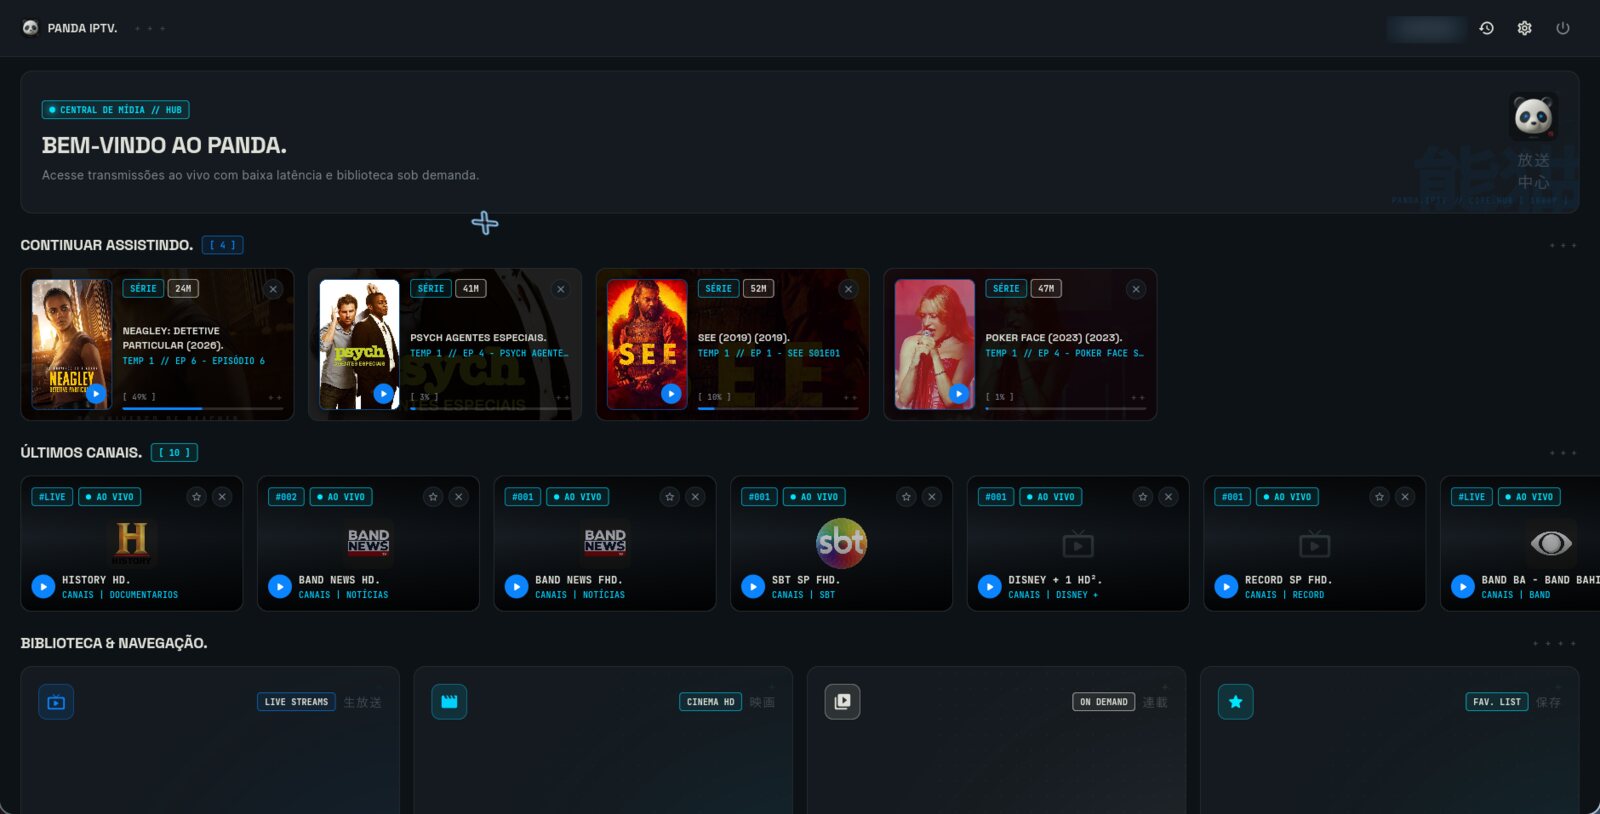Open Live Streams library icon
The width and height of the screenshot is (1600, 814).
[56, 702]
